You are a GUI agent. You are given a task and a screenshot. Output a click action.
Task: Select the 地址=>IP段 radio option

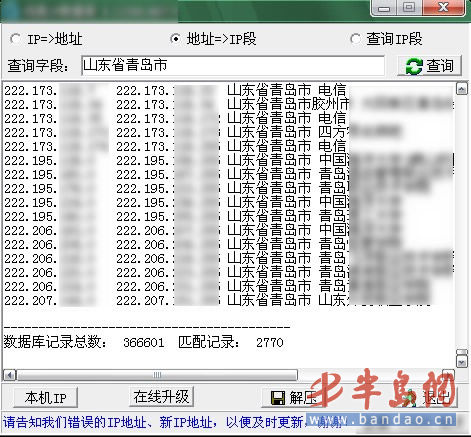[x=176, y=39]
